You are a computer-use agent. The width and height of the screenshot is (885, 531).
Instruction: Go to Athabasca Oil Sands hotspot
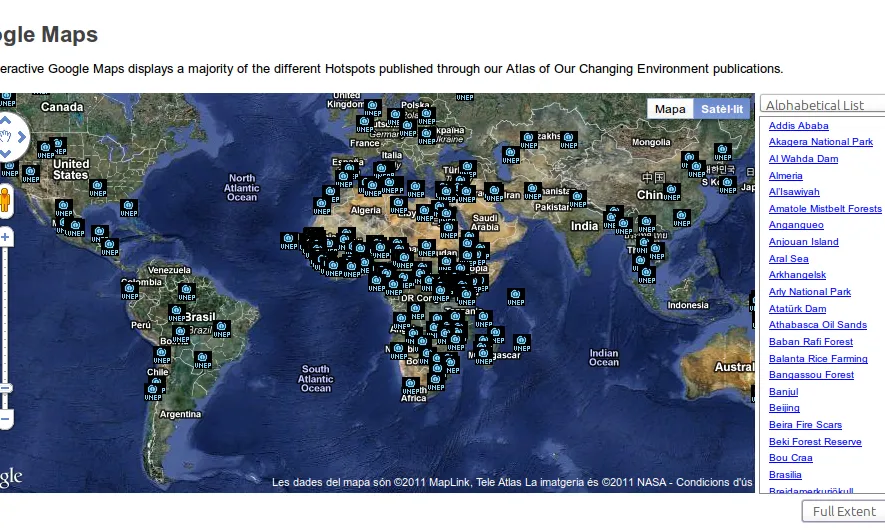[817, 324]
